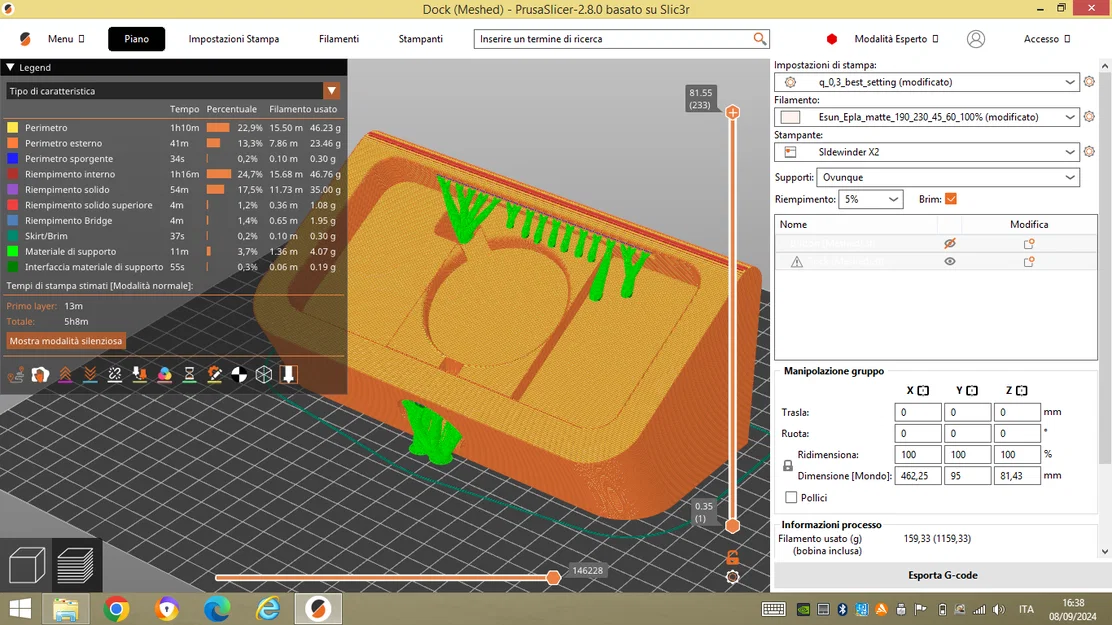
Task: Open the Stampante Sidewinder X2 dropdown
Action: 927,152
